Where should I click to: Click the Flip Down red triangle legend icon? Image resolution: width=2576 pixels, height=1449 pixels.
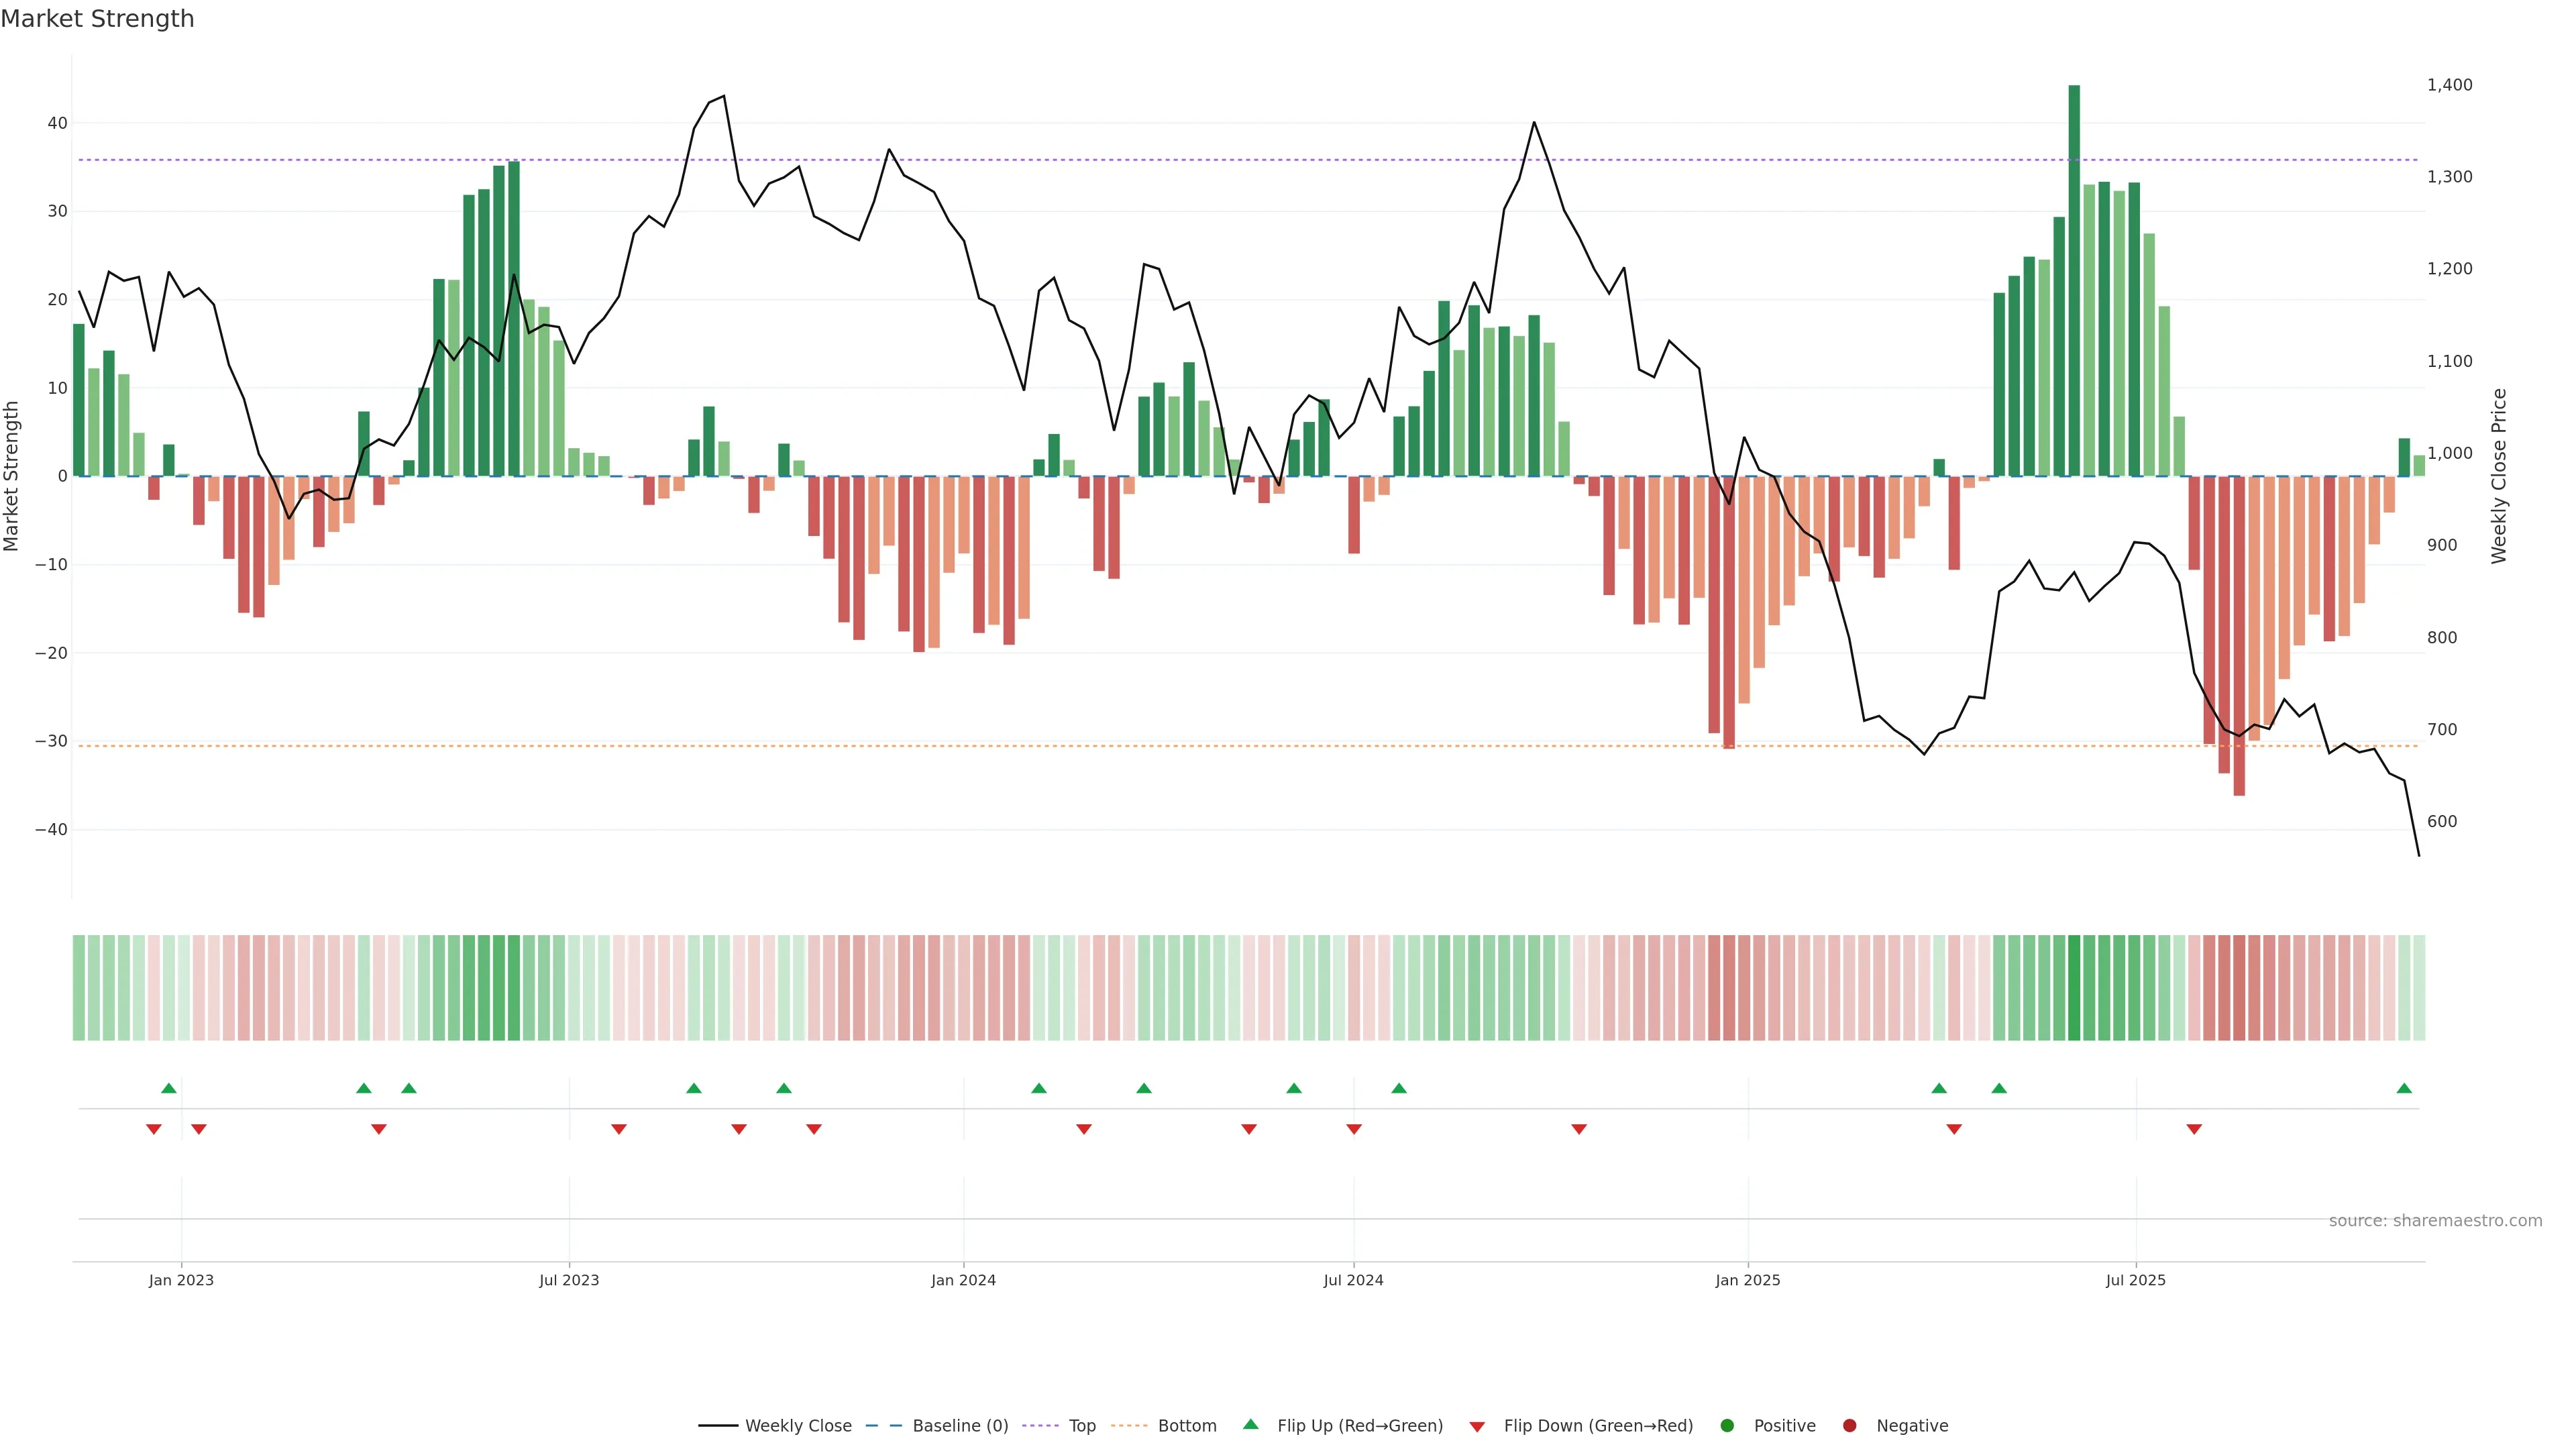(1477, 1426)
